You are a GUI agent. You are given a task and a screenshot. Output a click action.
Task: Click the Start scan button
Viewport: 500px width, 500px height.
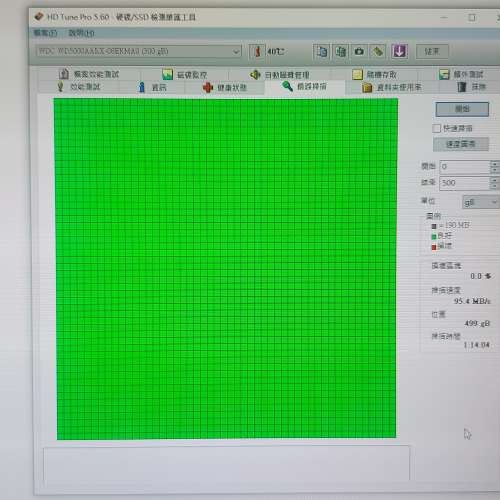point(462,109)
